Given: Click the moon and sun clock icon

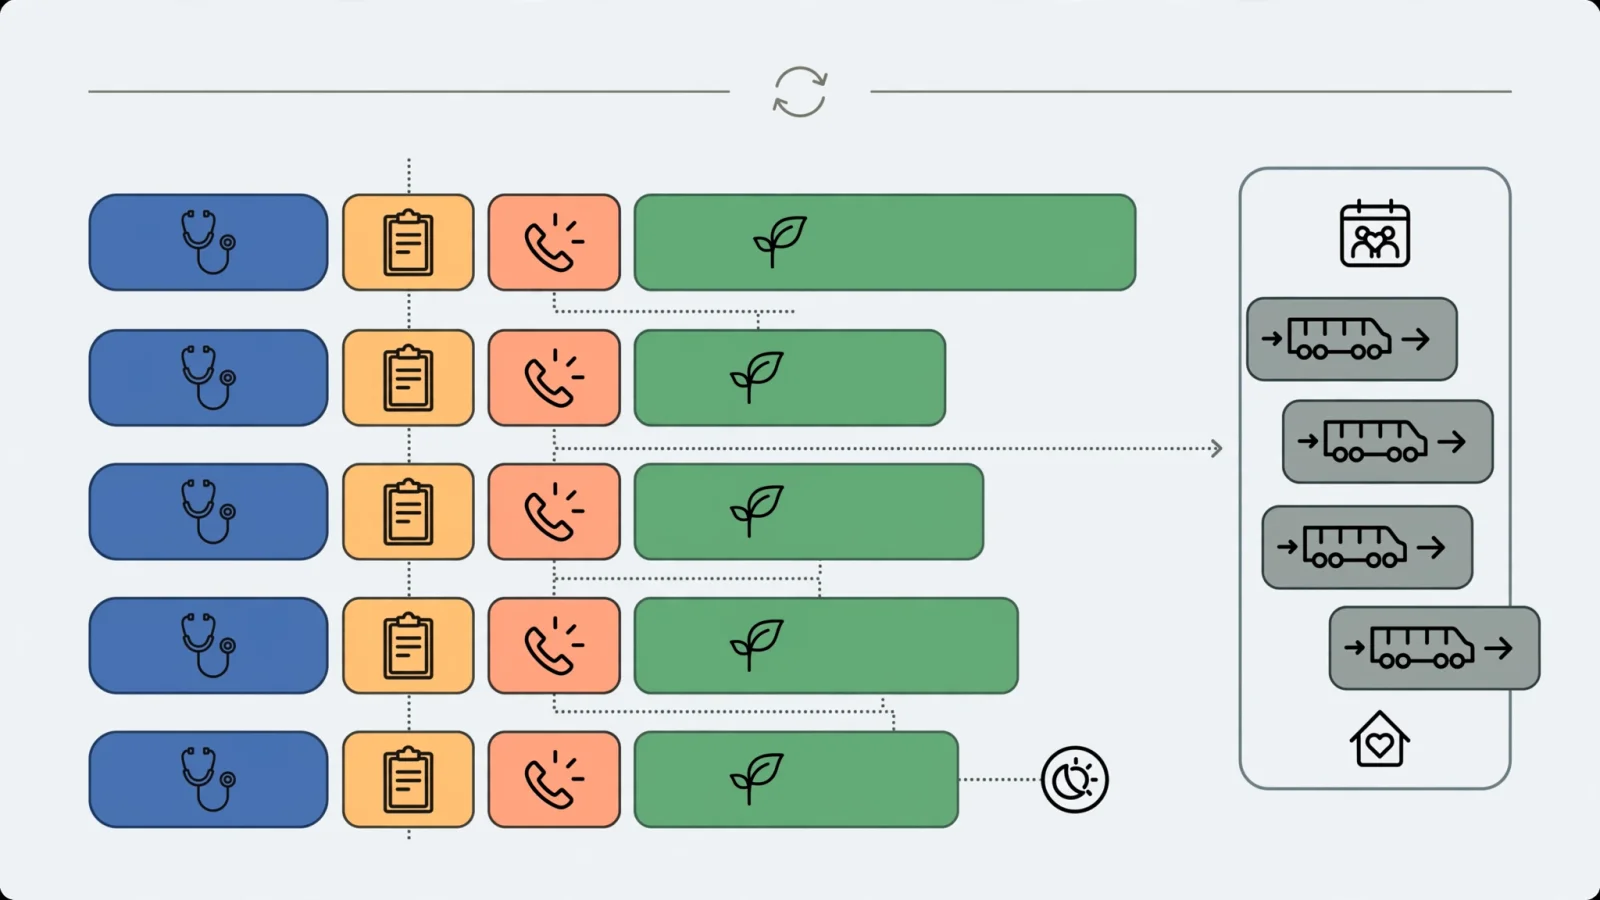Looking at the screenshot, I should tap(1075, 779).
